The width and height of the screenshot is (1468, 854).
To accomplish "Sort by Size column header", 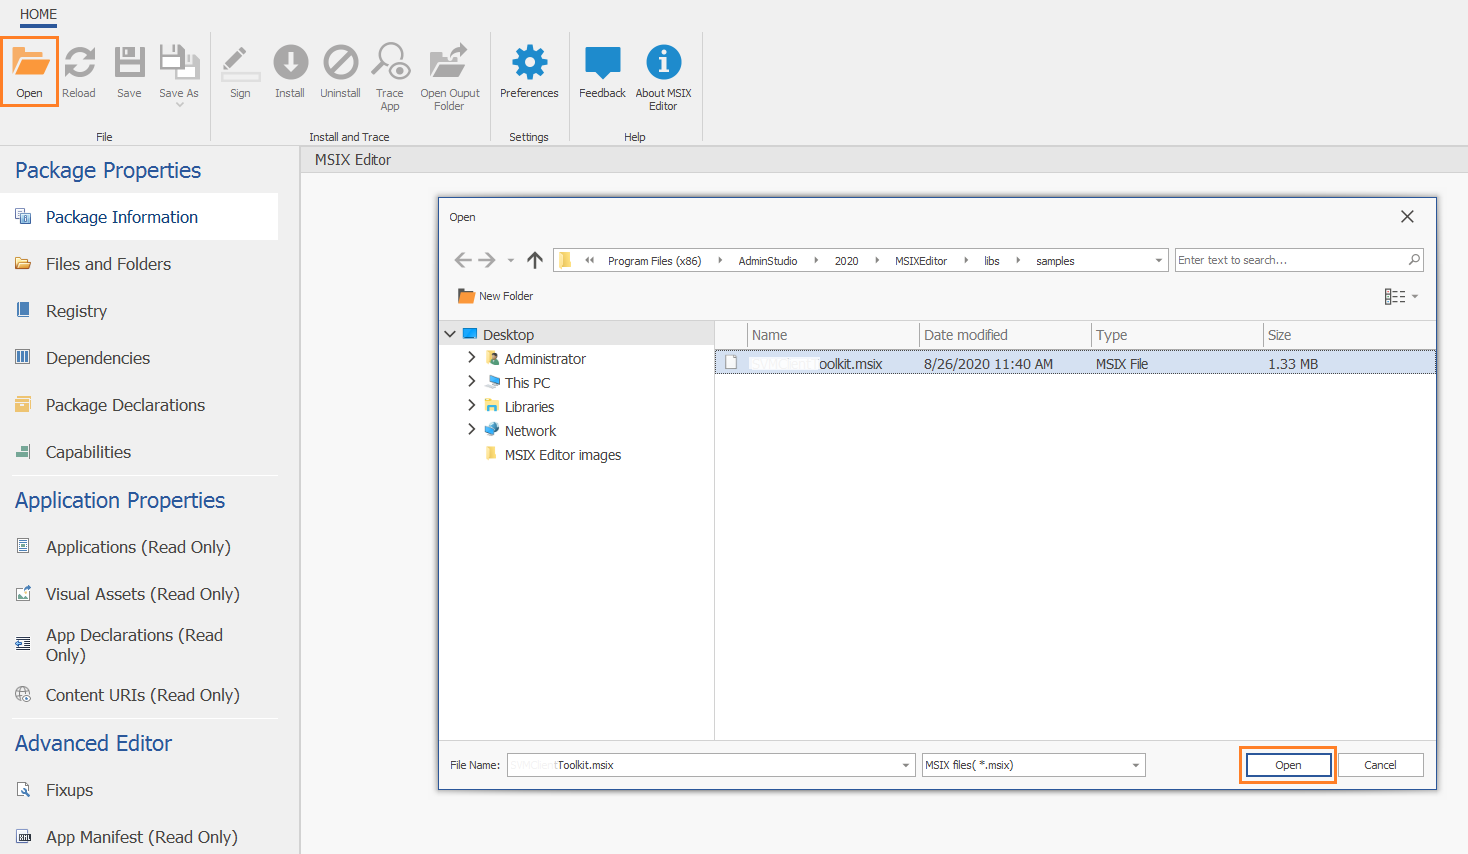I will pyautogui.click(x=1349, y=335).
